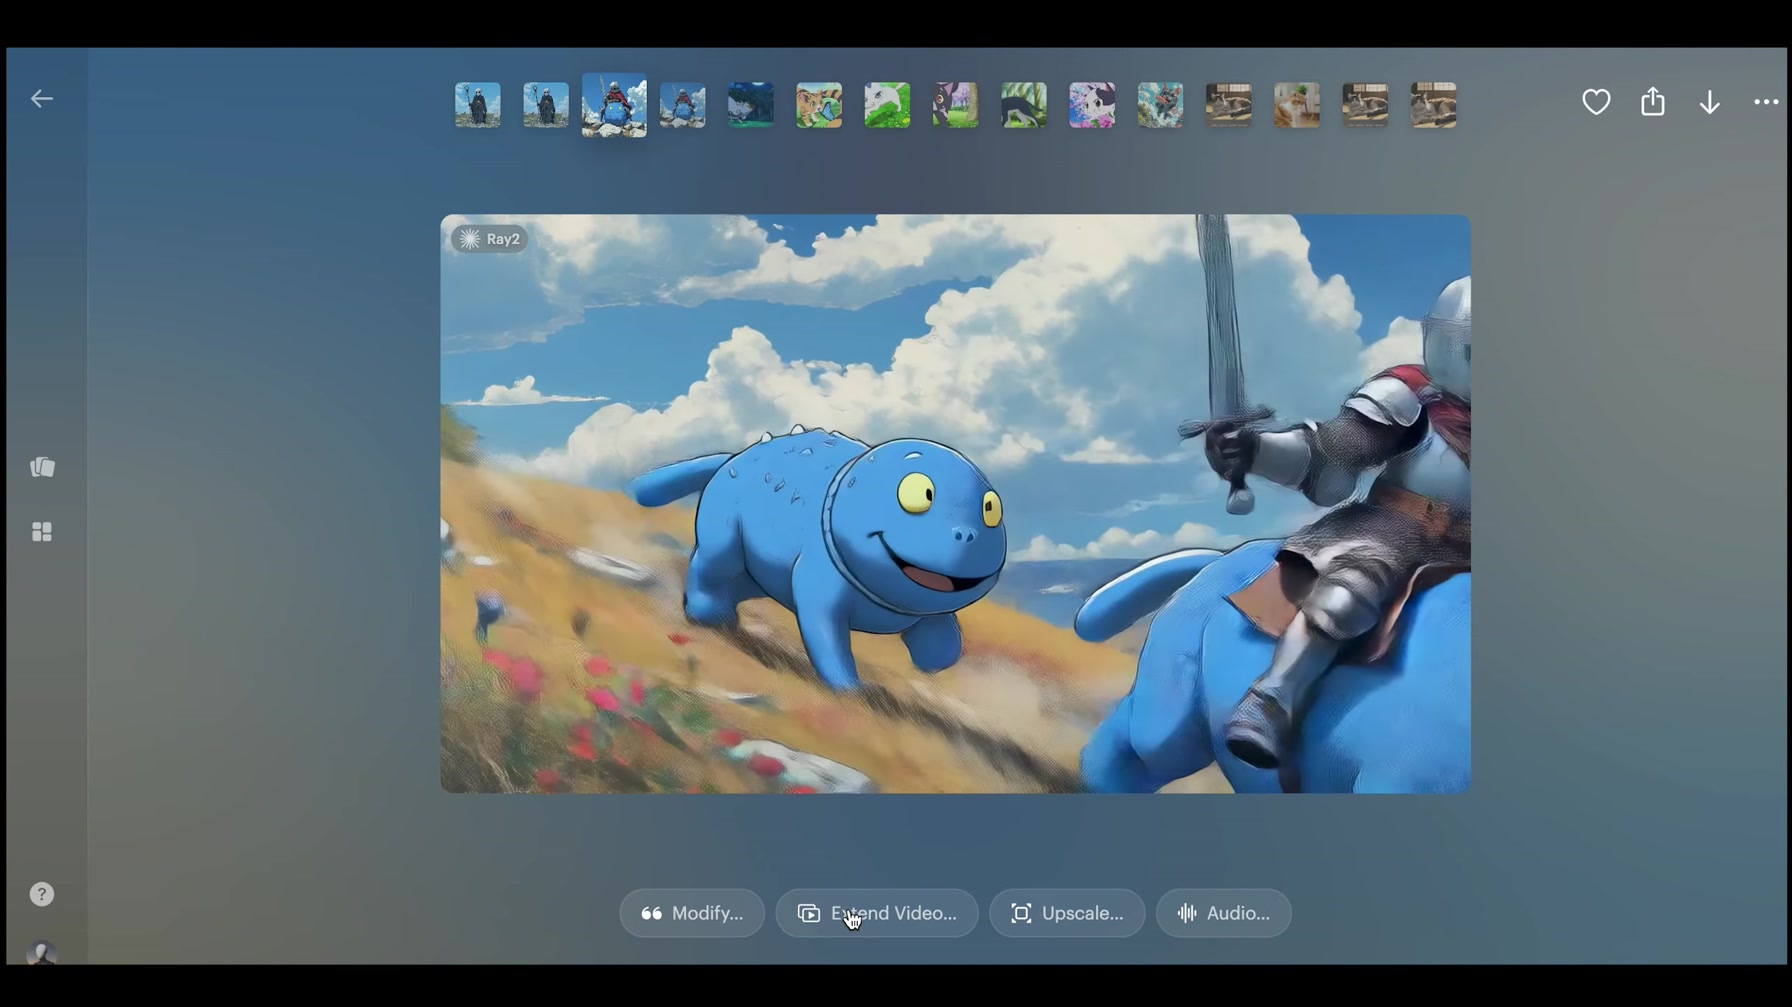The height and width of the screenshot is (1007, 1792).
Task: Select the second thumbnail of the robed figure
Action: 546,105
